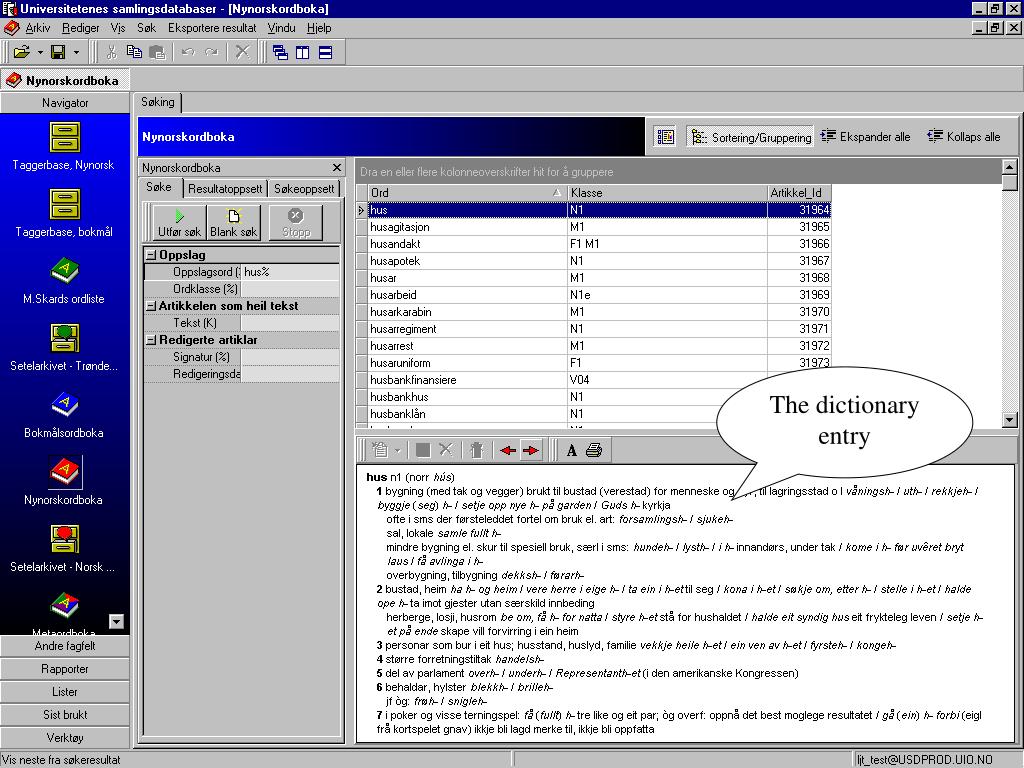Collapse the Redigerte artiklar section

tap(151, 340)
